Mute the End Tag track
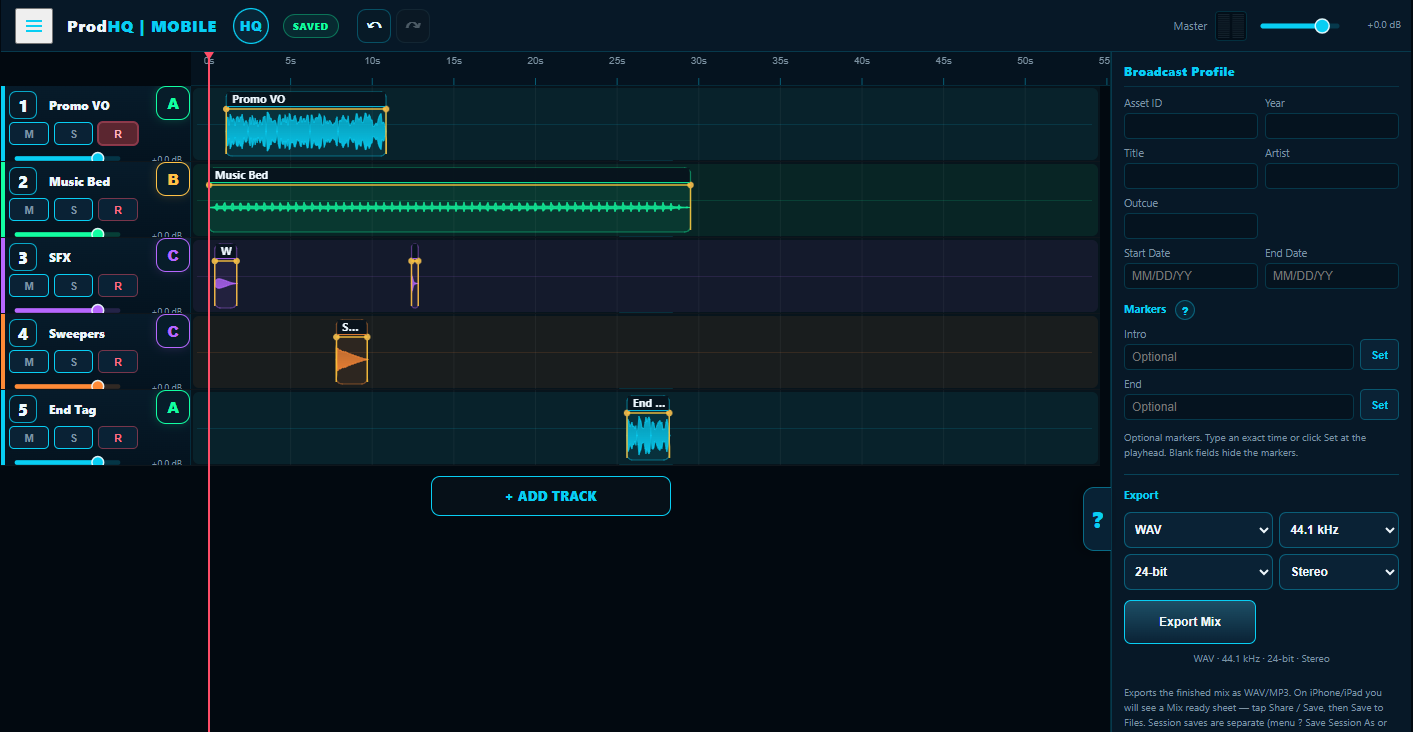This screenshot has height=732, width=1413. click(x=29, y=438)
